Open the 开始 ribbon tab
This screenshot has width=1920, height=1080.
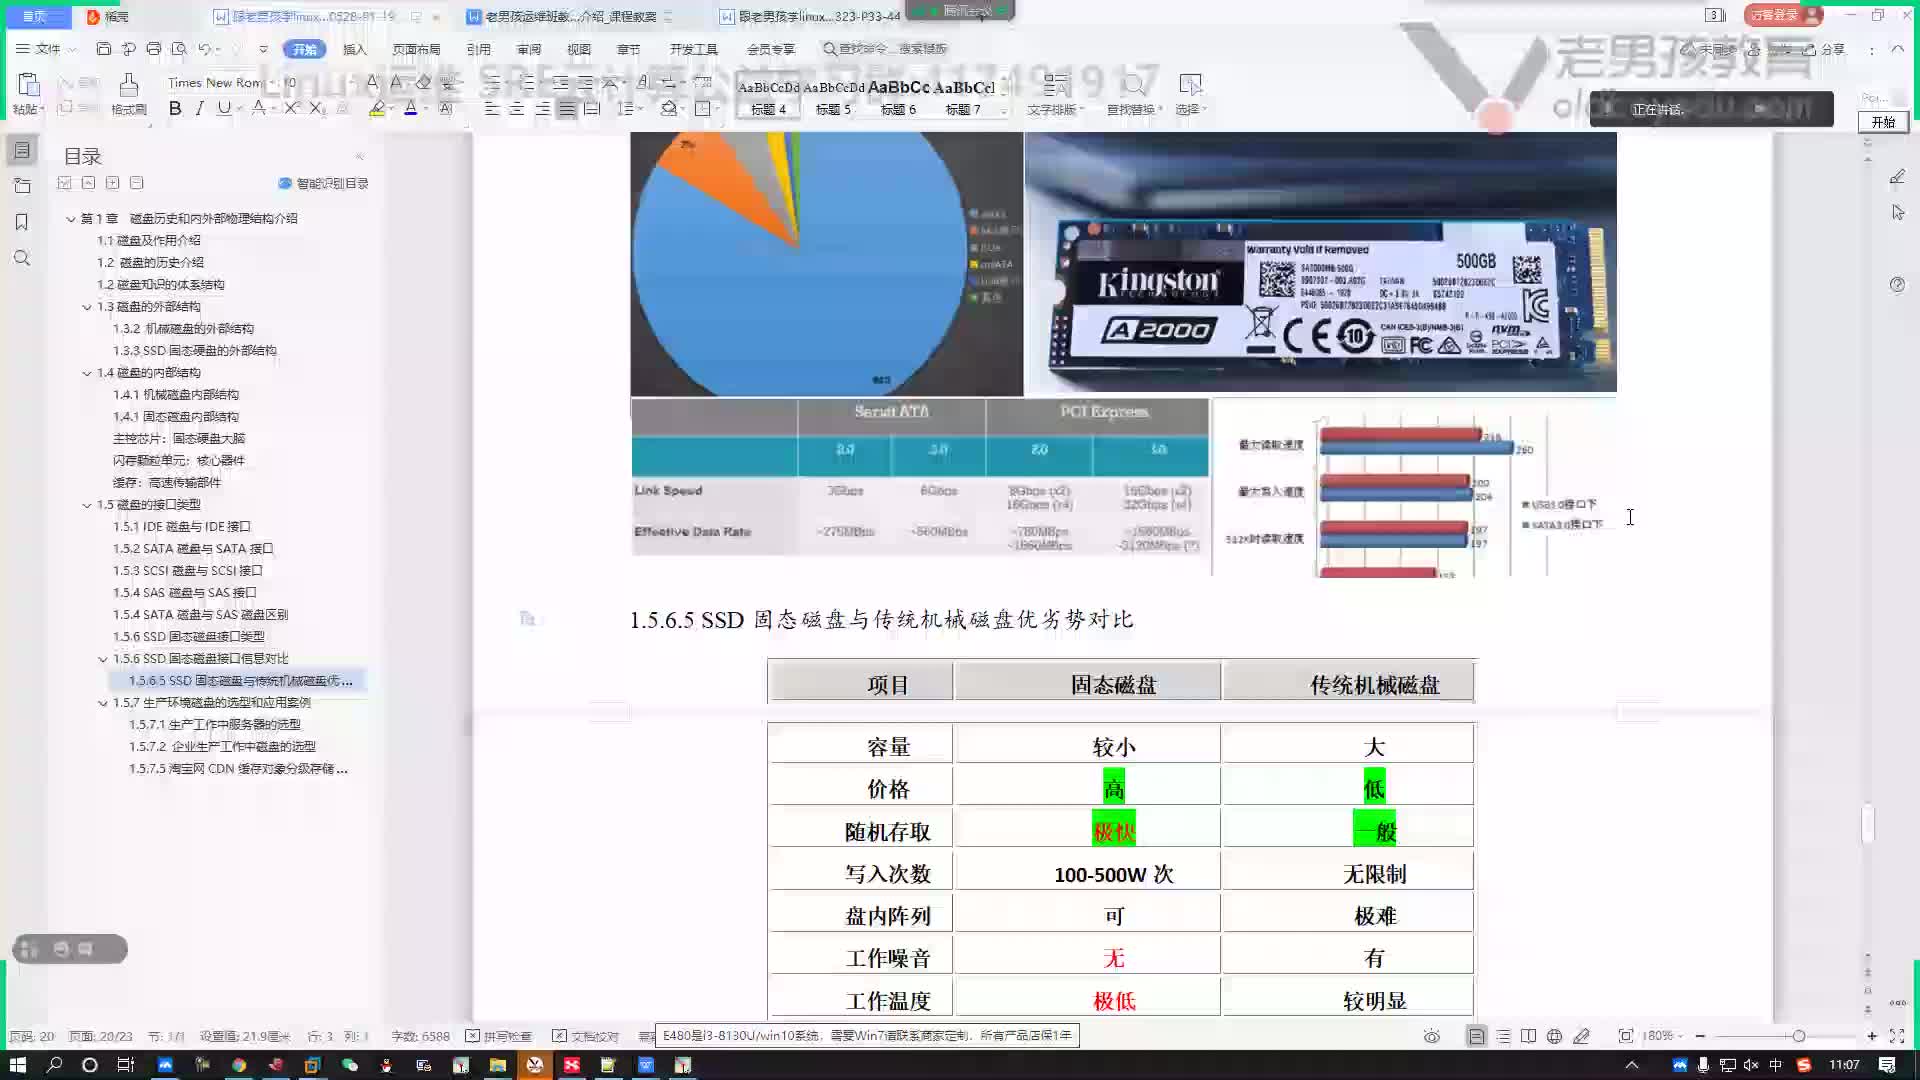pos(305,49)
